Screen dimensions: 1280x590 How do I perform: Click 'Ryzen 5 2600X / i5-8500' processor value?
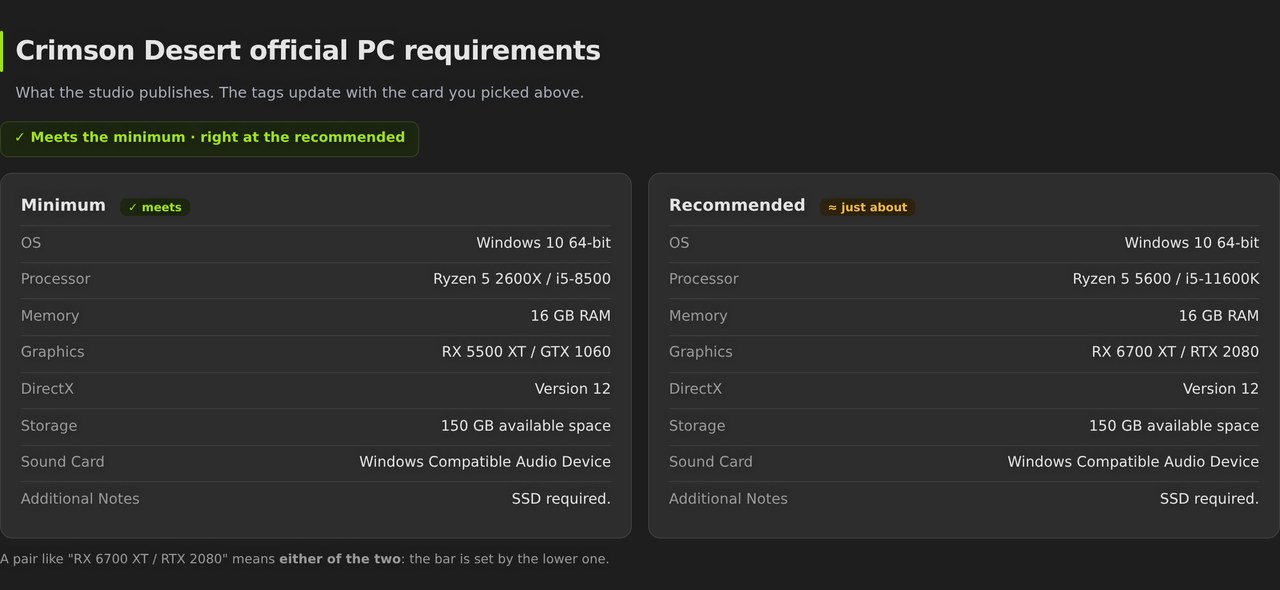pos(522,279)
